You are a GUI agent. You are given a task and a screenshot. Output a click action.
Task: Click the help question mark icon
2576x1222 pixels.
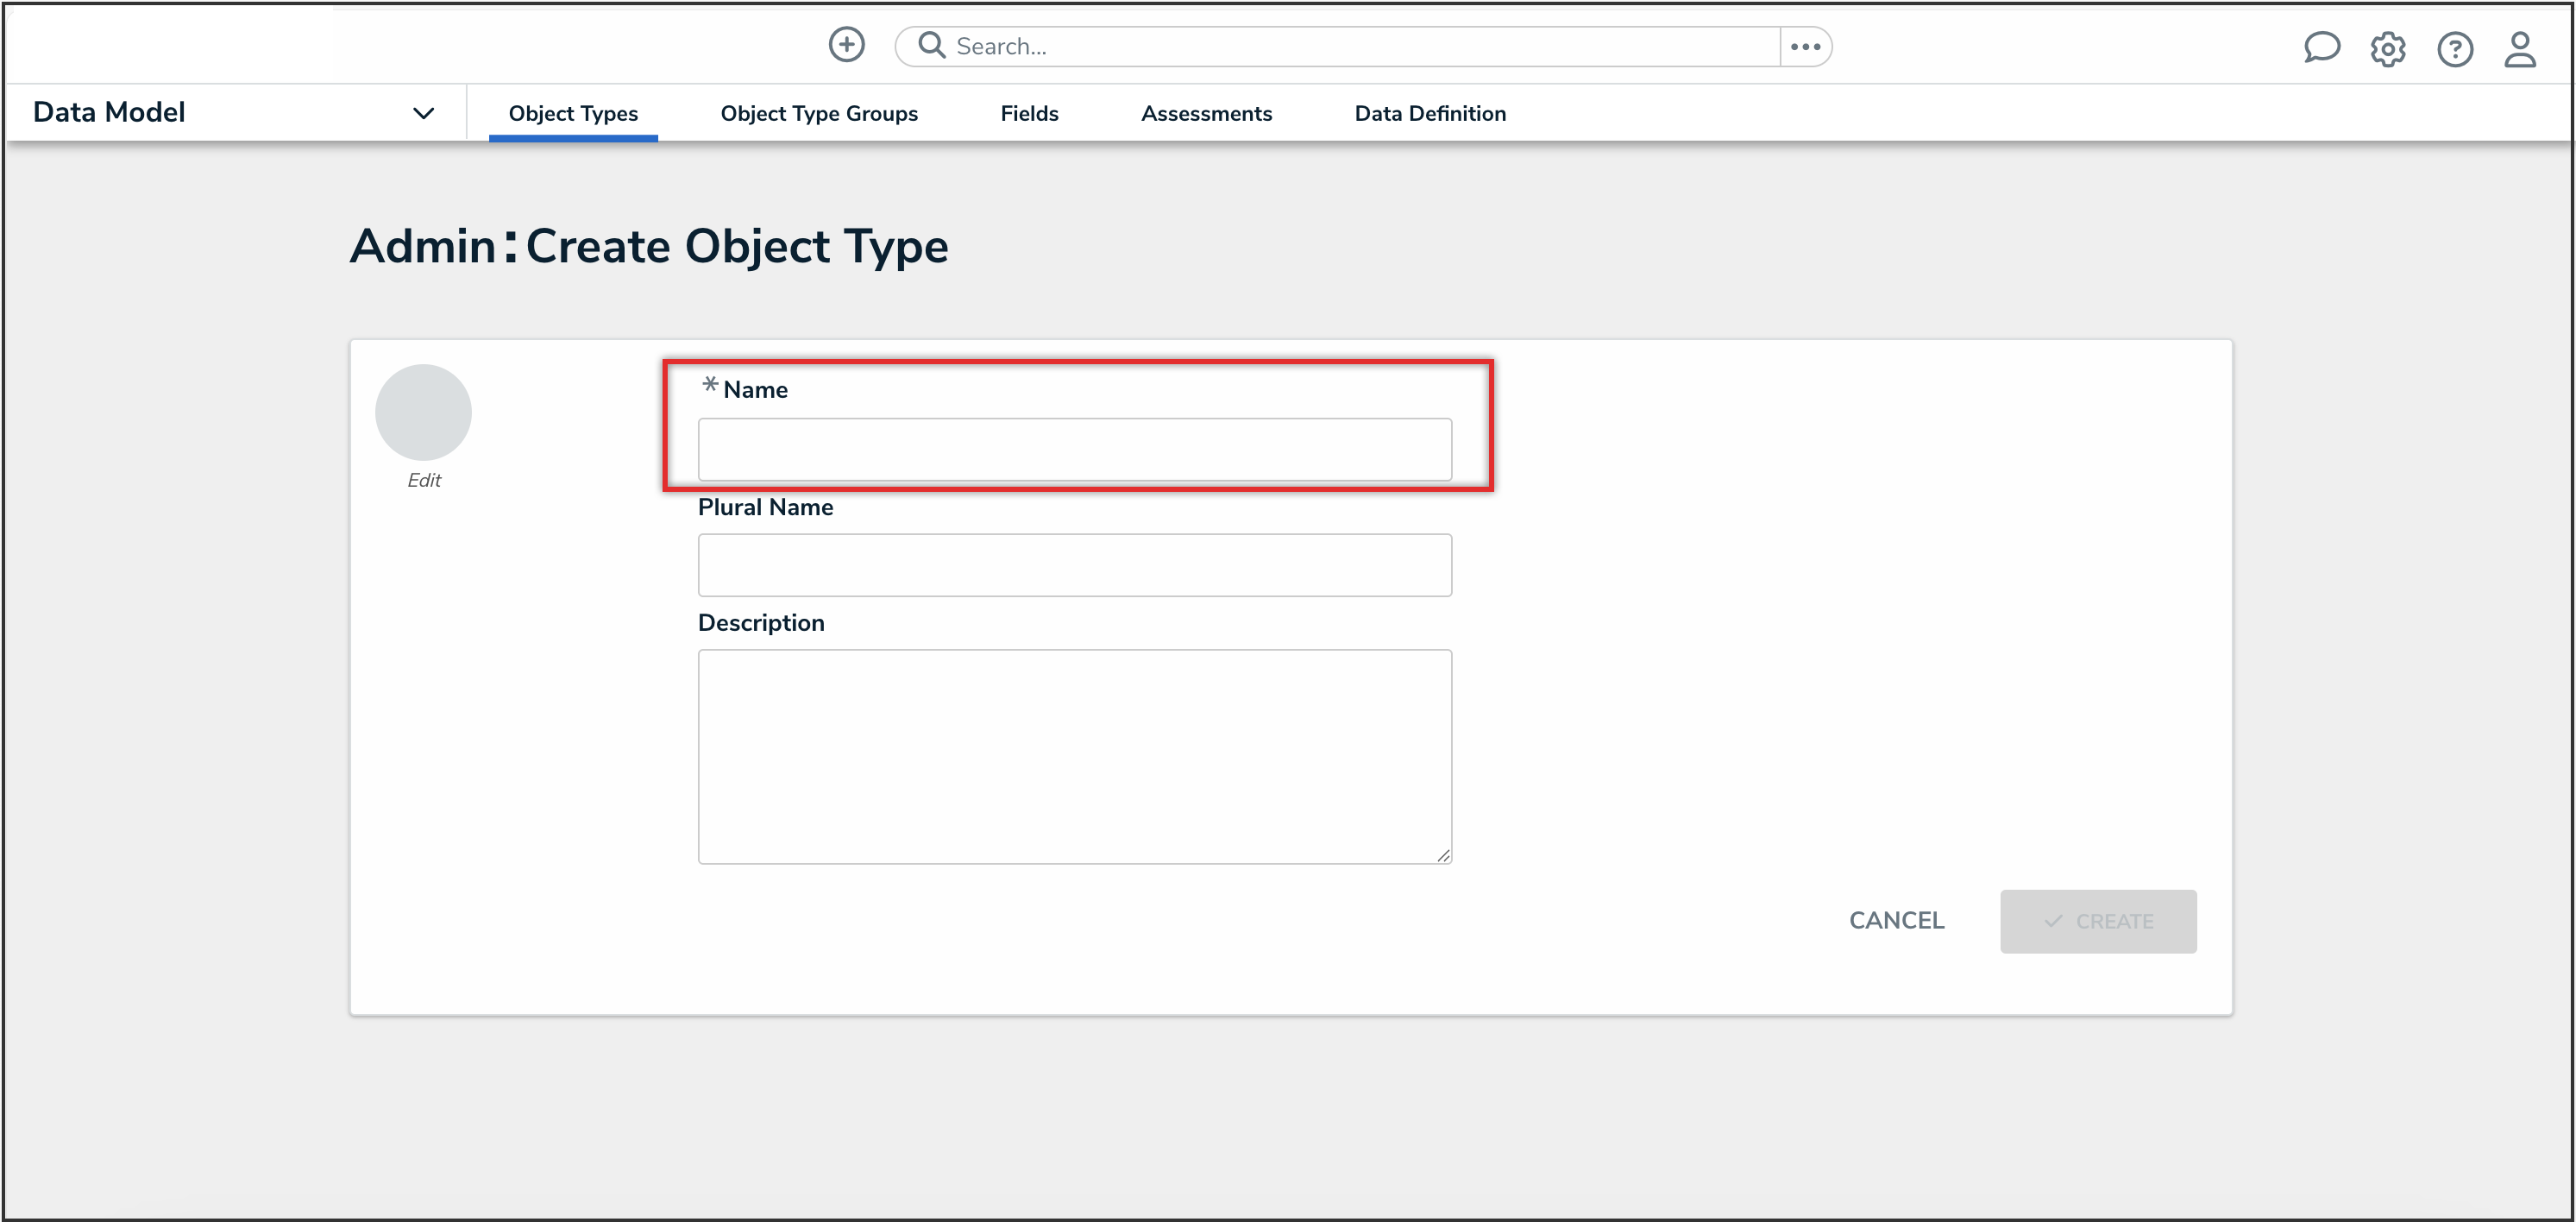point(2454,48)
